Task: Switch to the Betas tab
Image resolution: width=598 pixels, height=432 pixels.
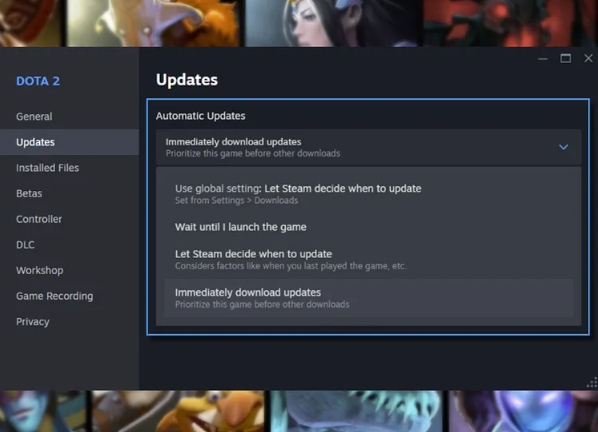Action: [x=29, y=193]
